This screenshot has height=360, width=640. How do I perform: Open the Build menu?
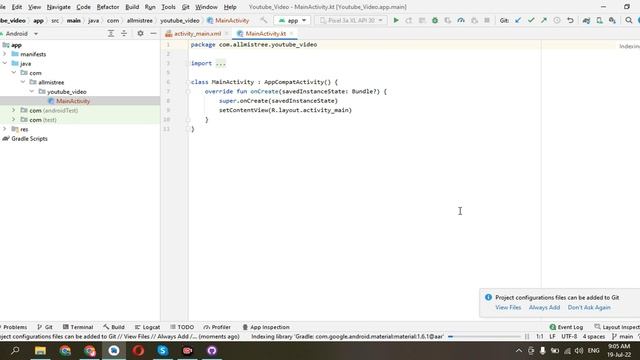coord(132,7)
